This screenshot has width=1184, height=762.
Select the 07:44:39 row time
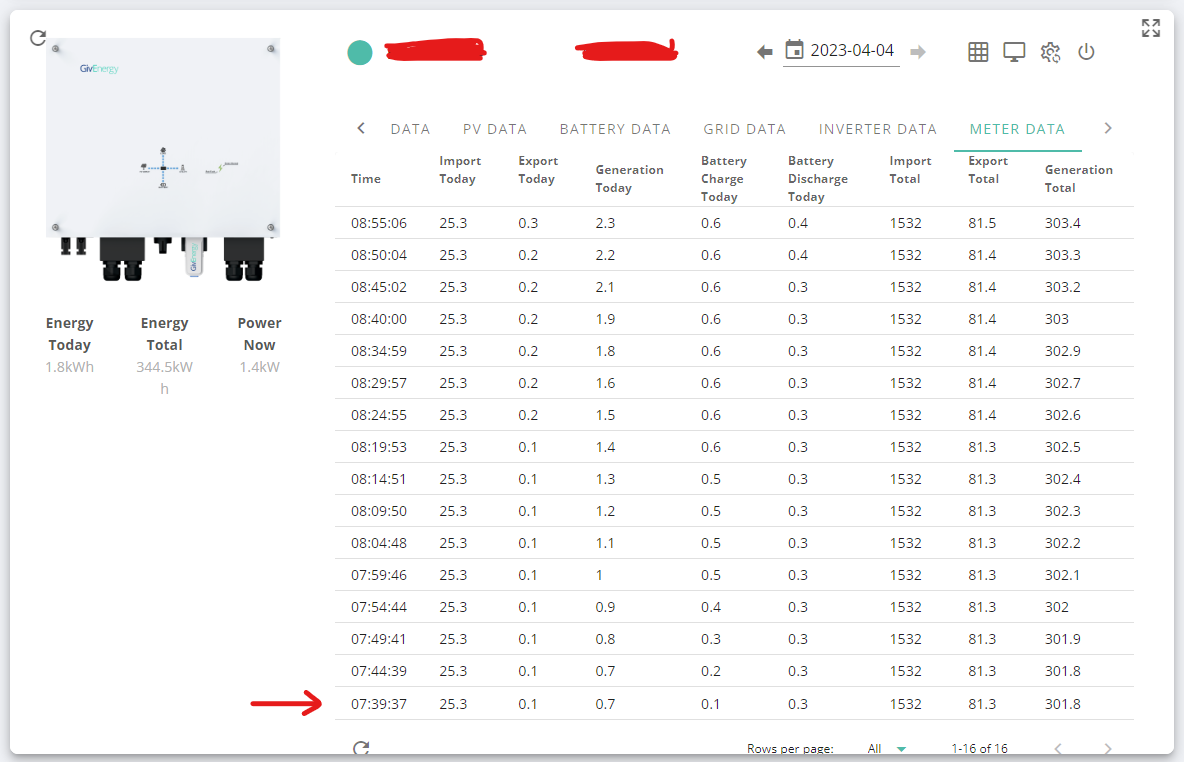[378, 671]
